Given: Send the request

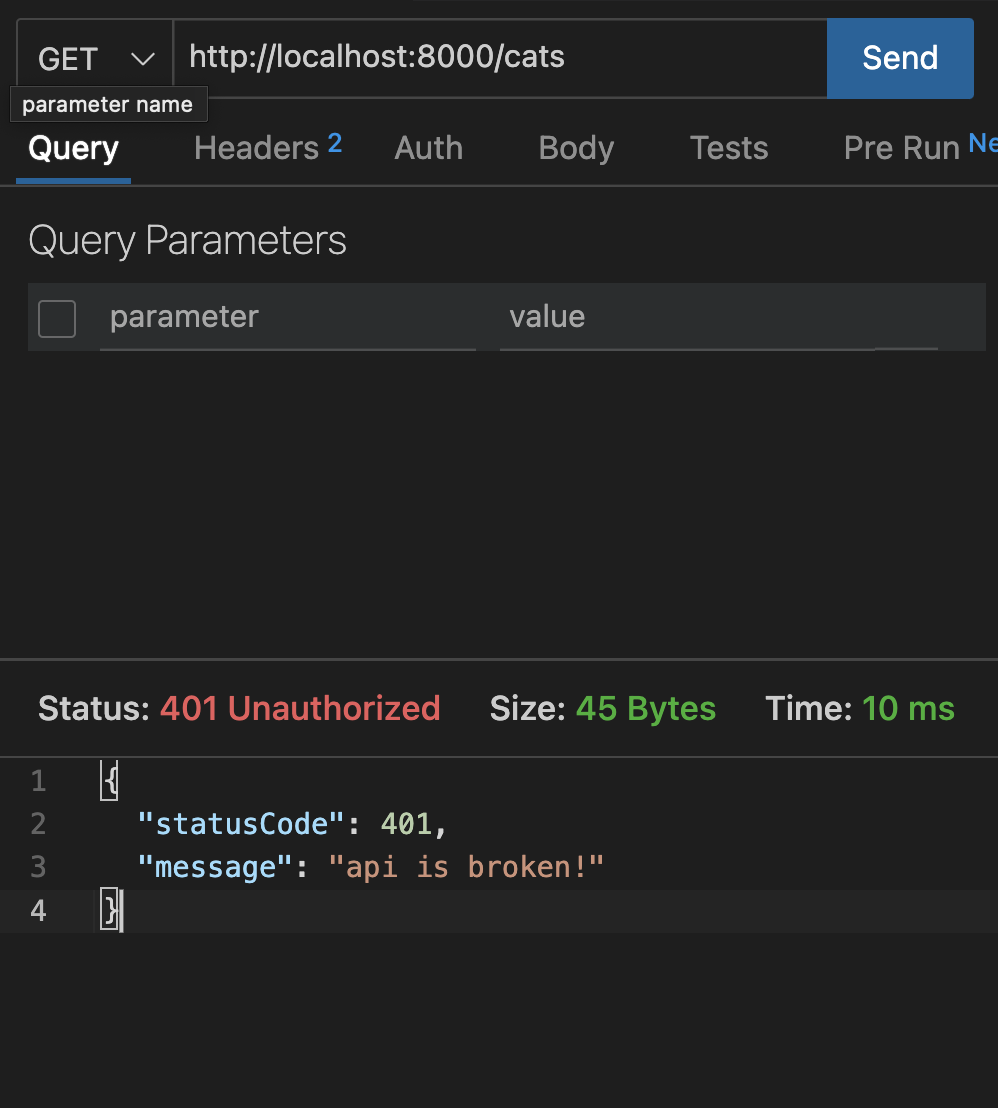Looking at the screenshot, I should [900, 58].
